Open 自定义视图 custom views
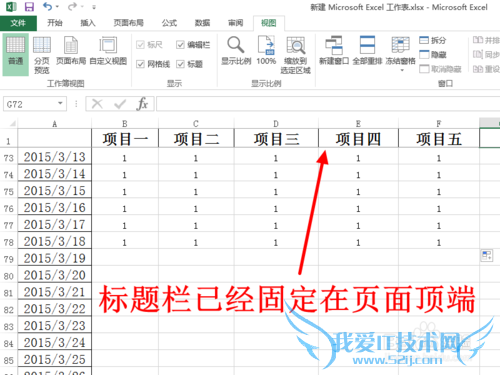 [108, 51]
